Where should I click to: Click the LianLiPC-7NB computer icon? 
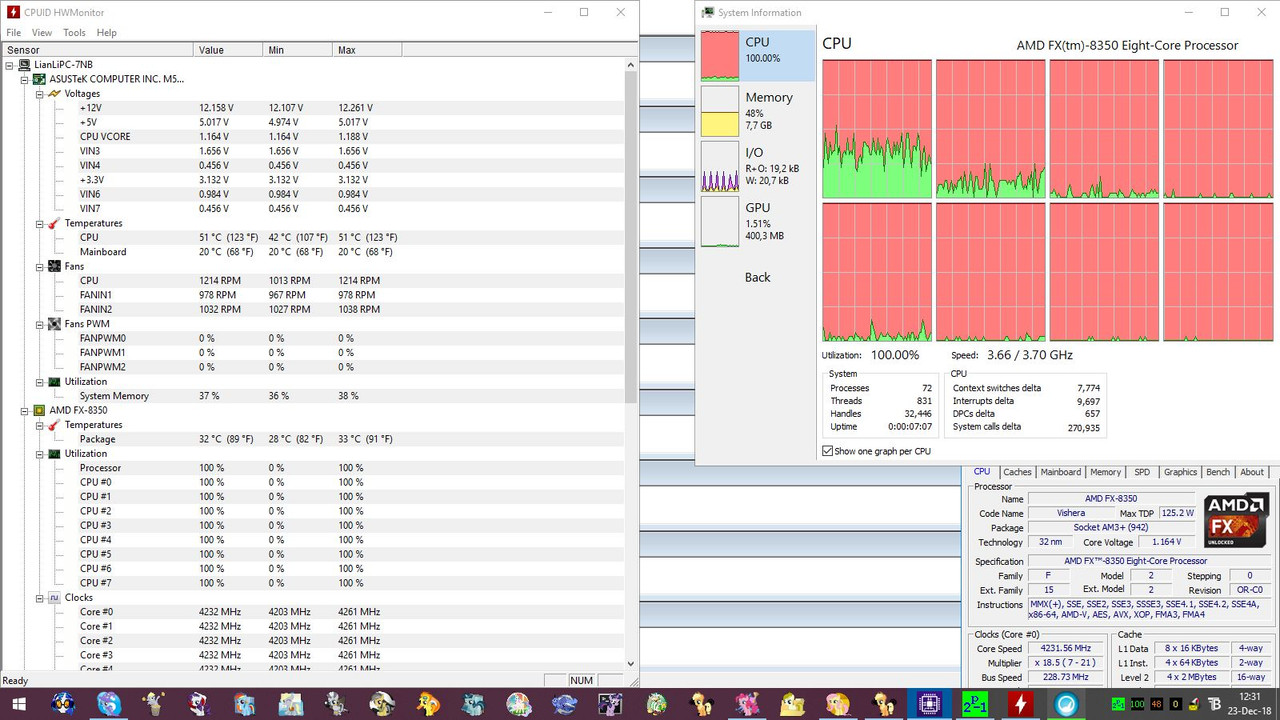click(x=24, y=65)
